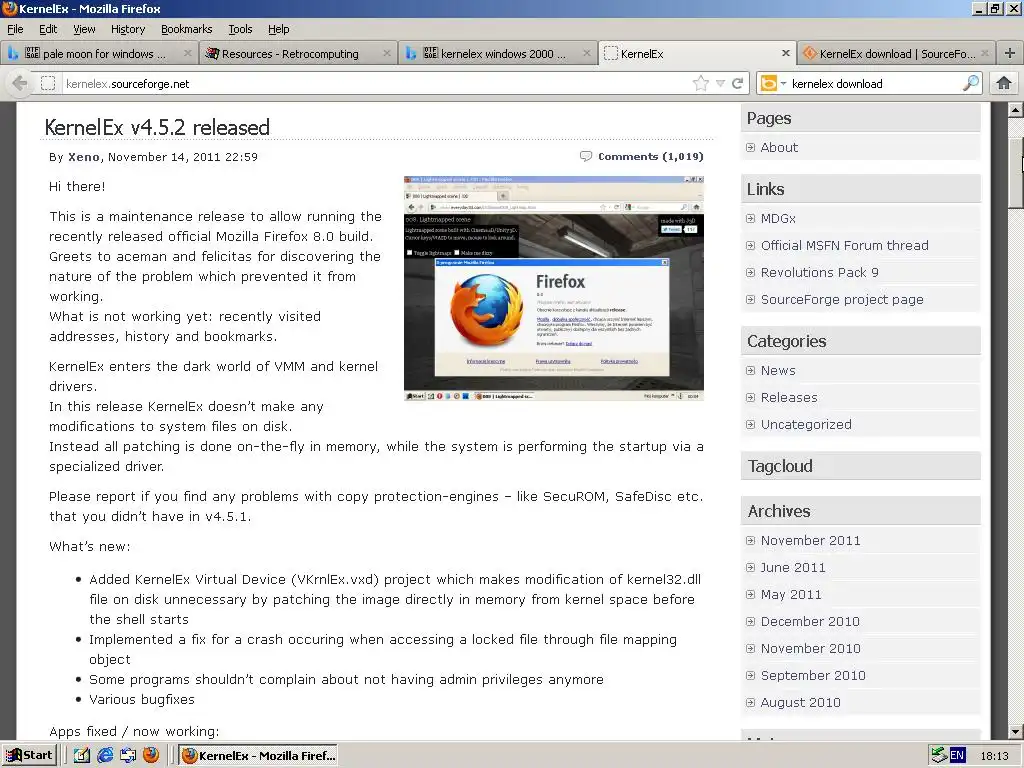Close the active KernelEx tab
Screen dimensions: 1024x768
(x=786, y=53)
